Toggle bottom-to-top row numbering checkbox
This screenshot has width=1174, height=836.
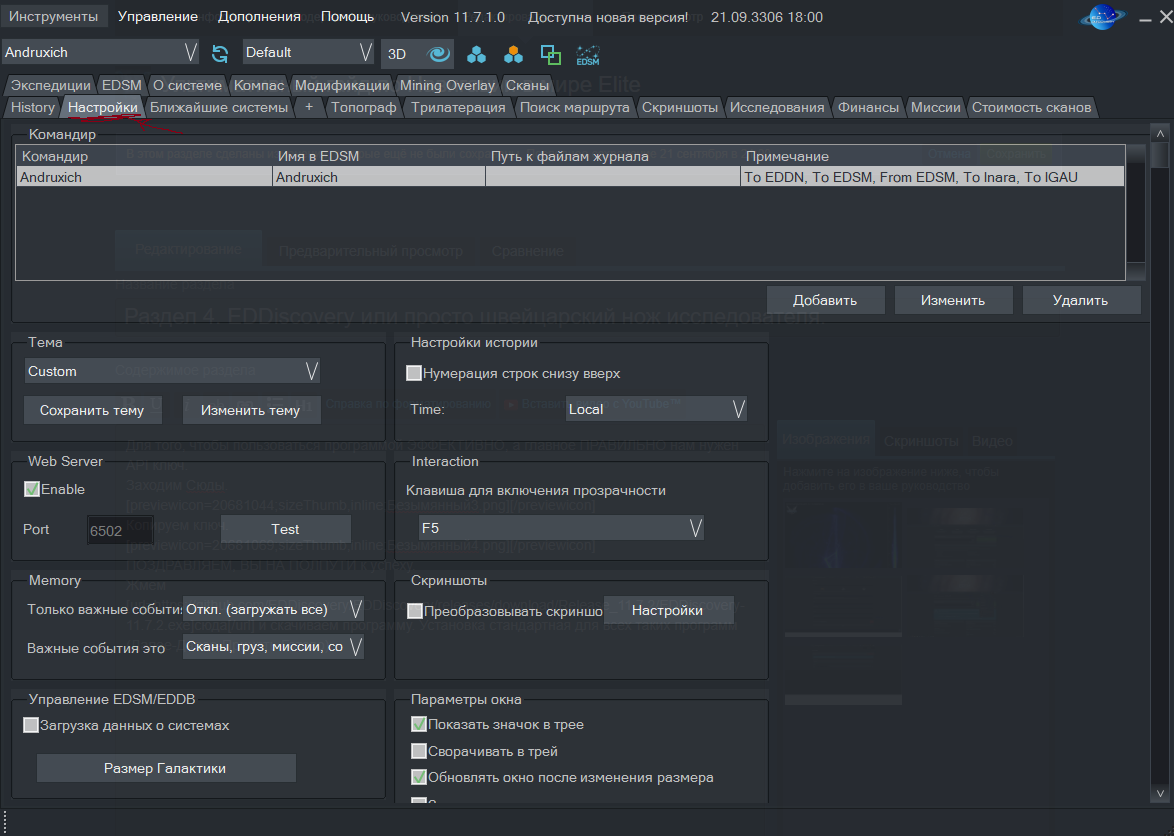click(x=413, y=373)
